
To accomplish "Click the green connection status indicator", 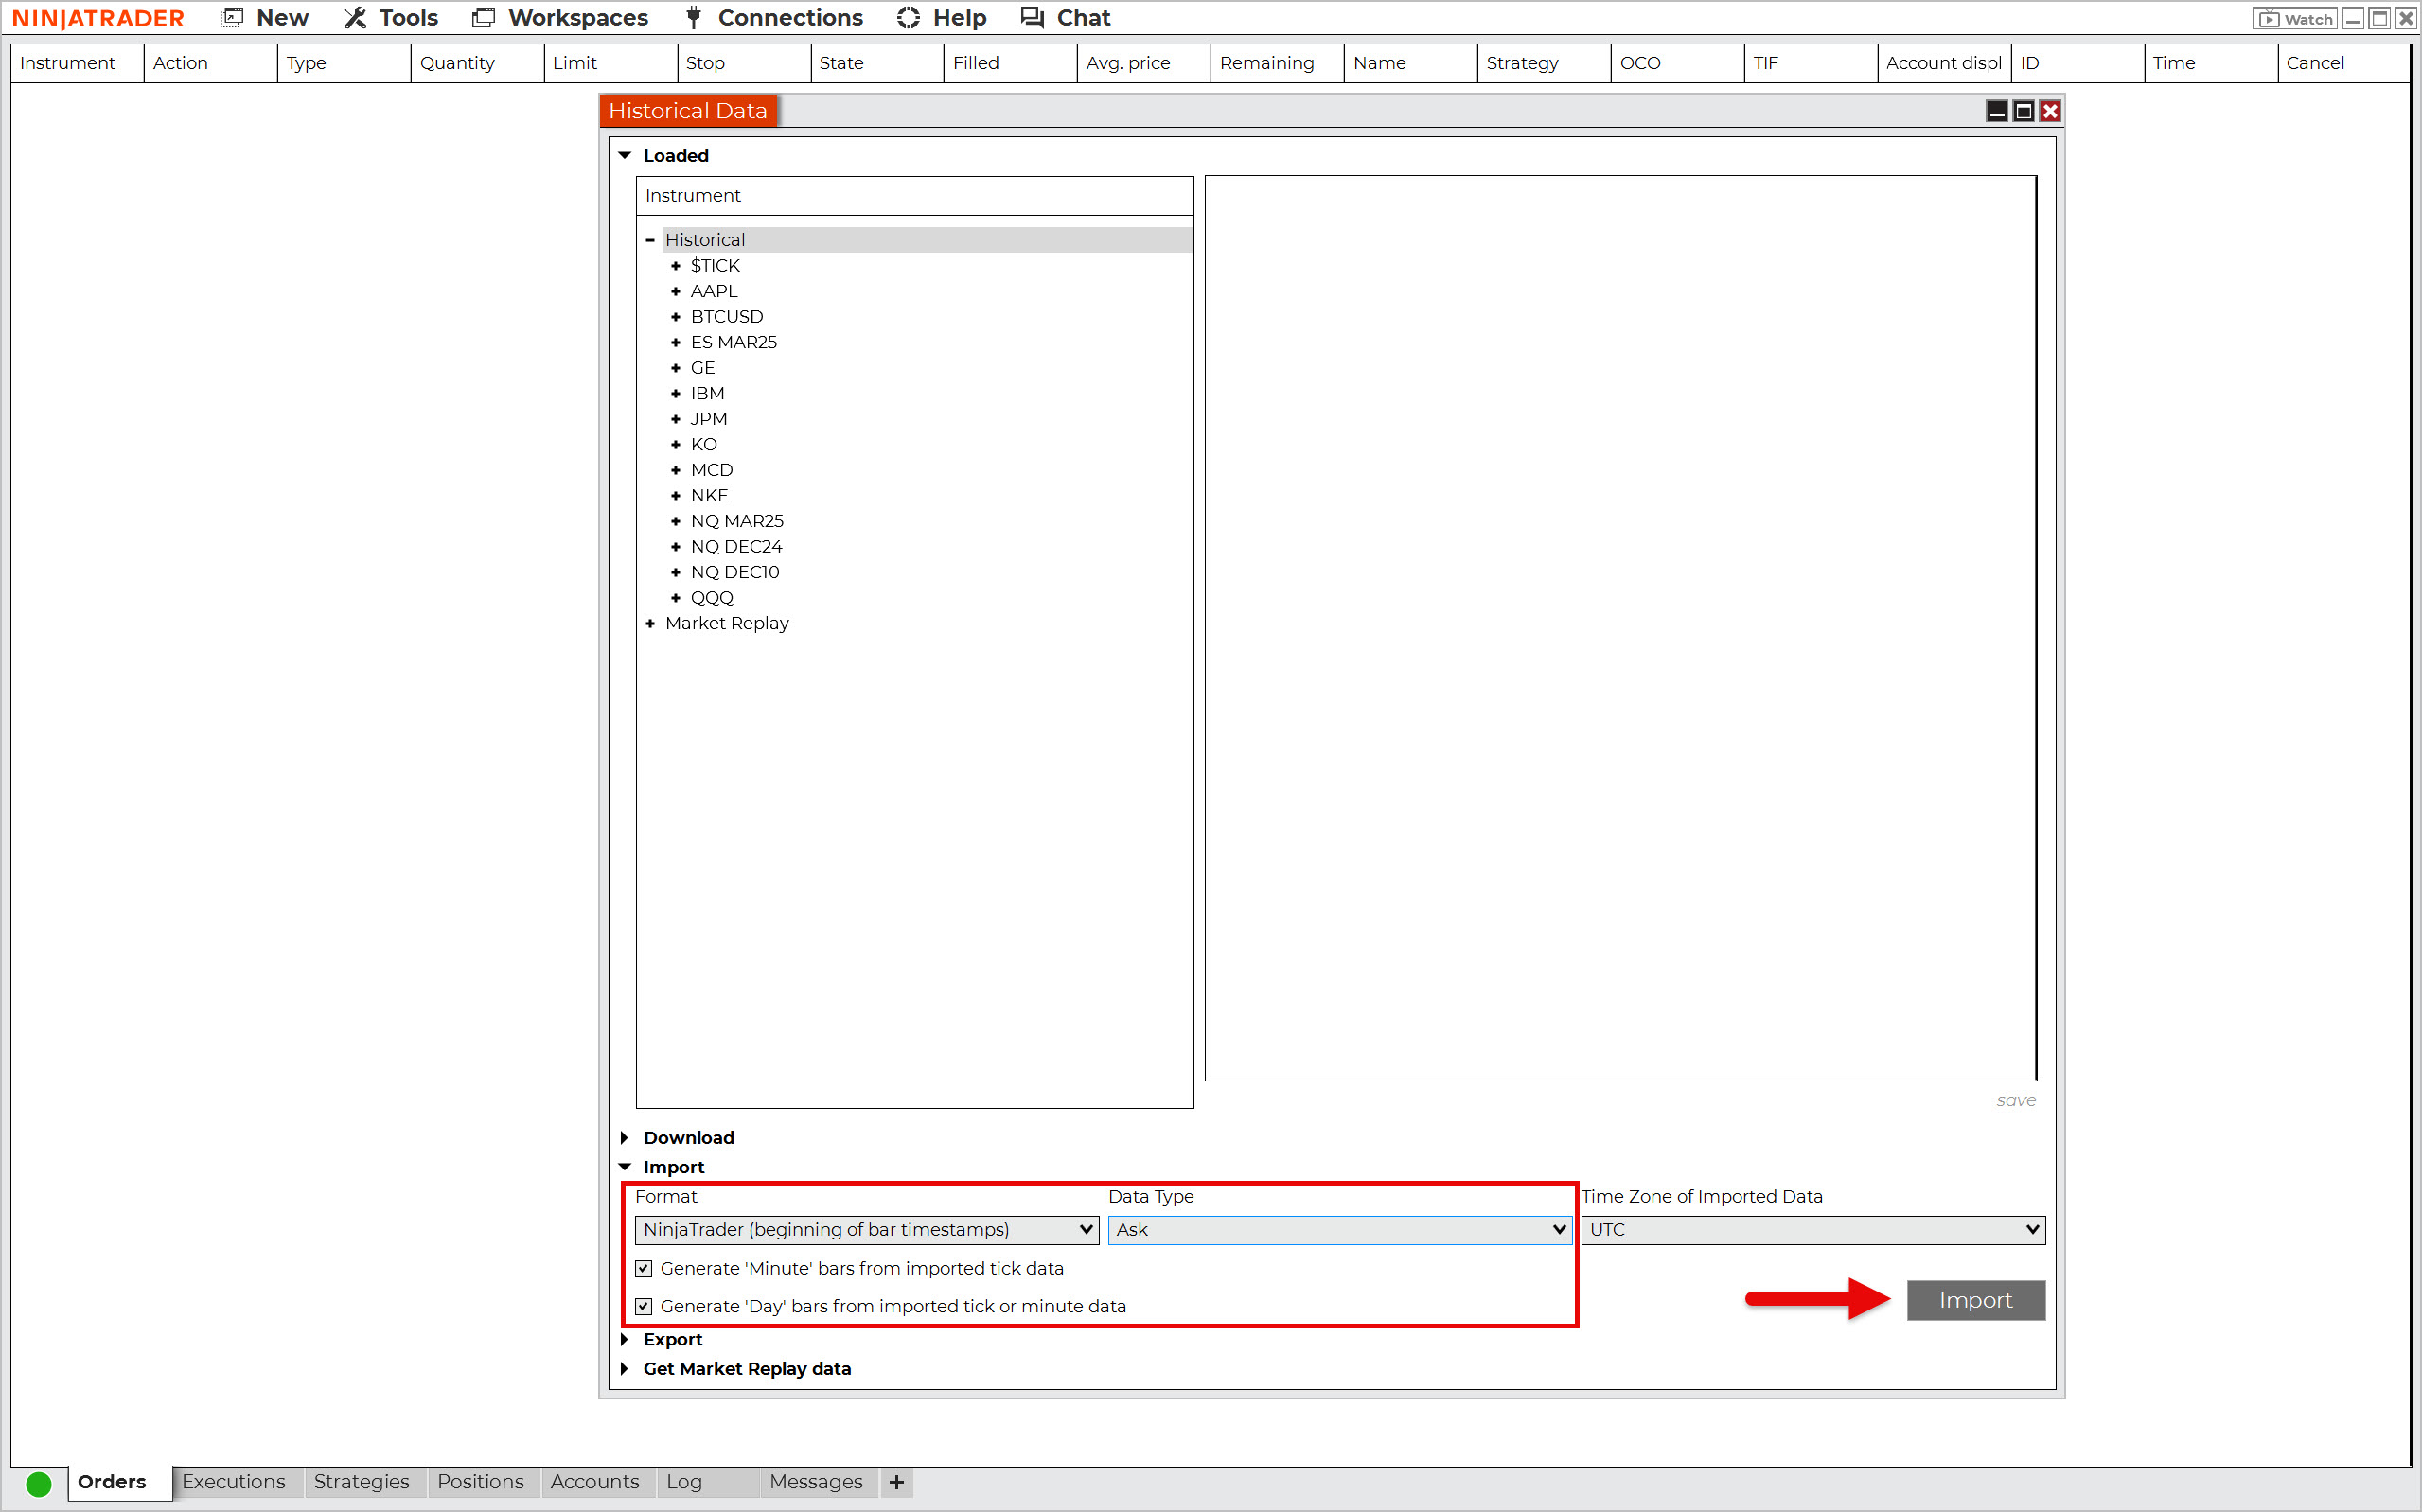I will coord(39,1483).
